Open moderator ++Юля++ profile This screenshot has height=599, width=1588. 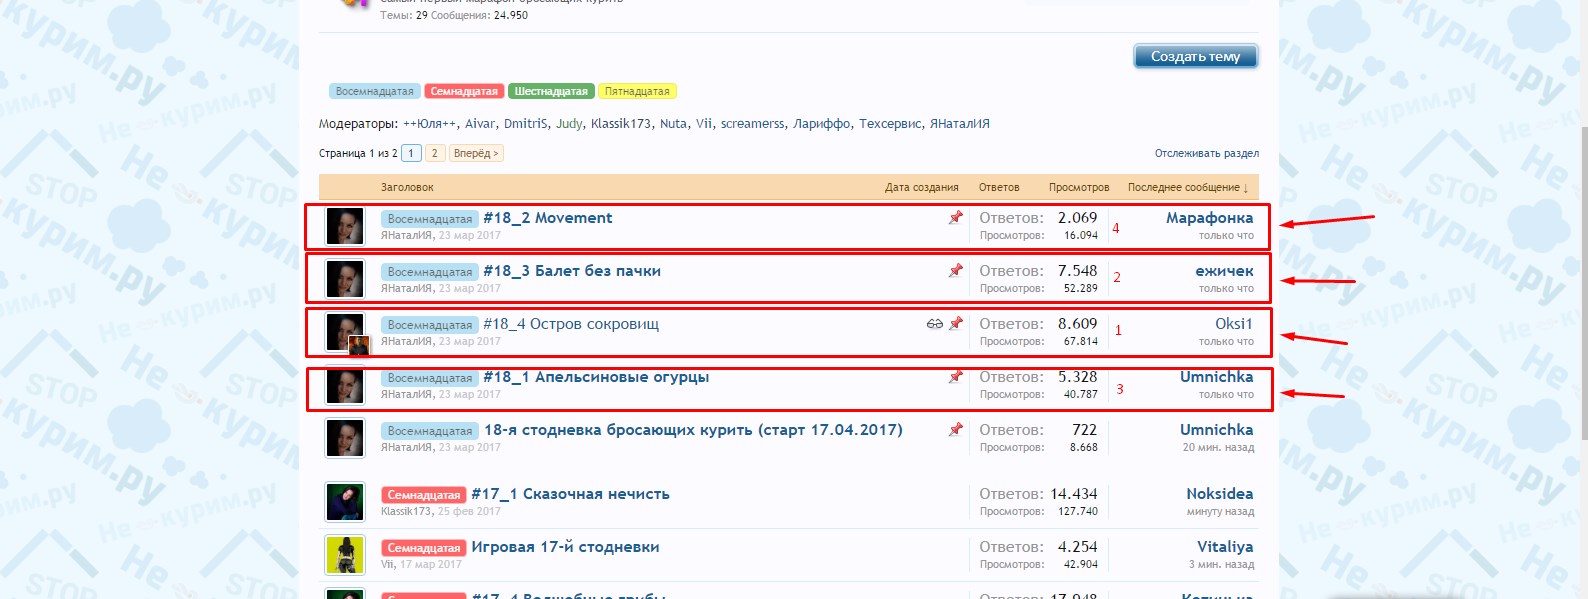[x=430, y=124]
